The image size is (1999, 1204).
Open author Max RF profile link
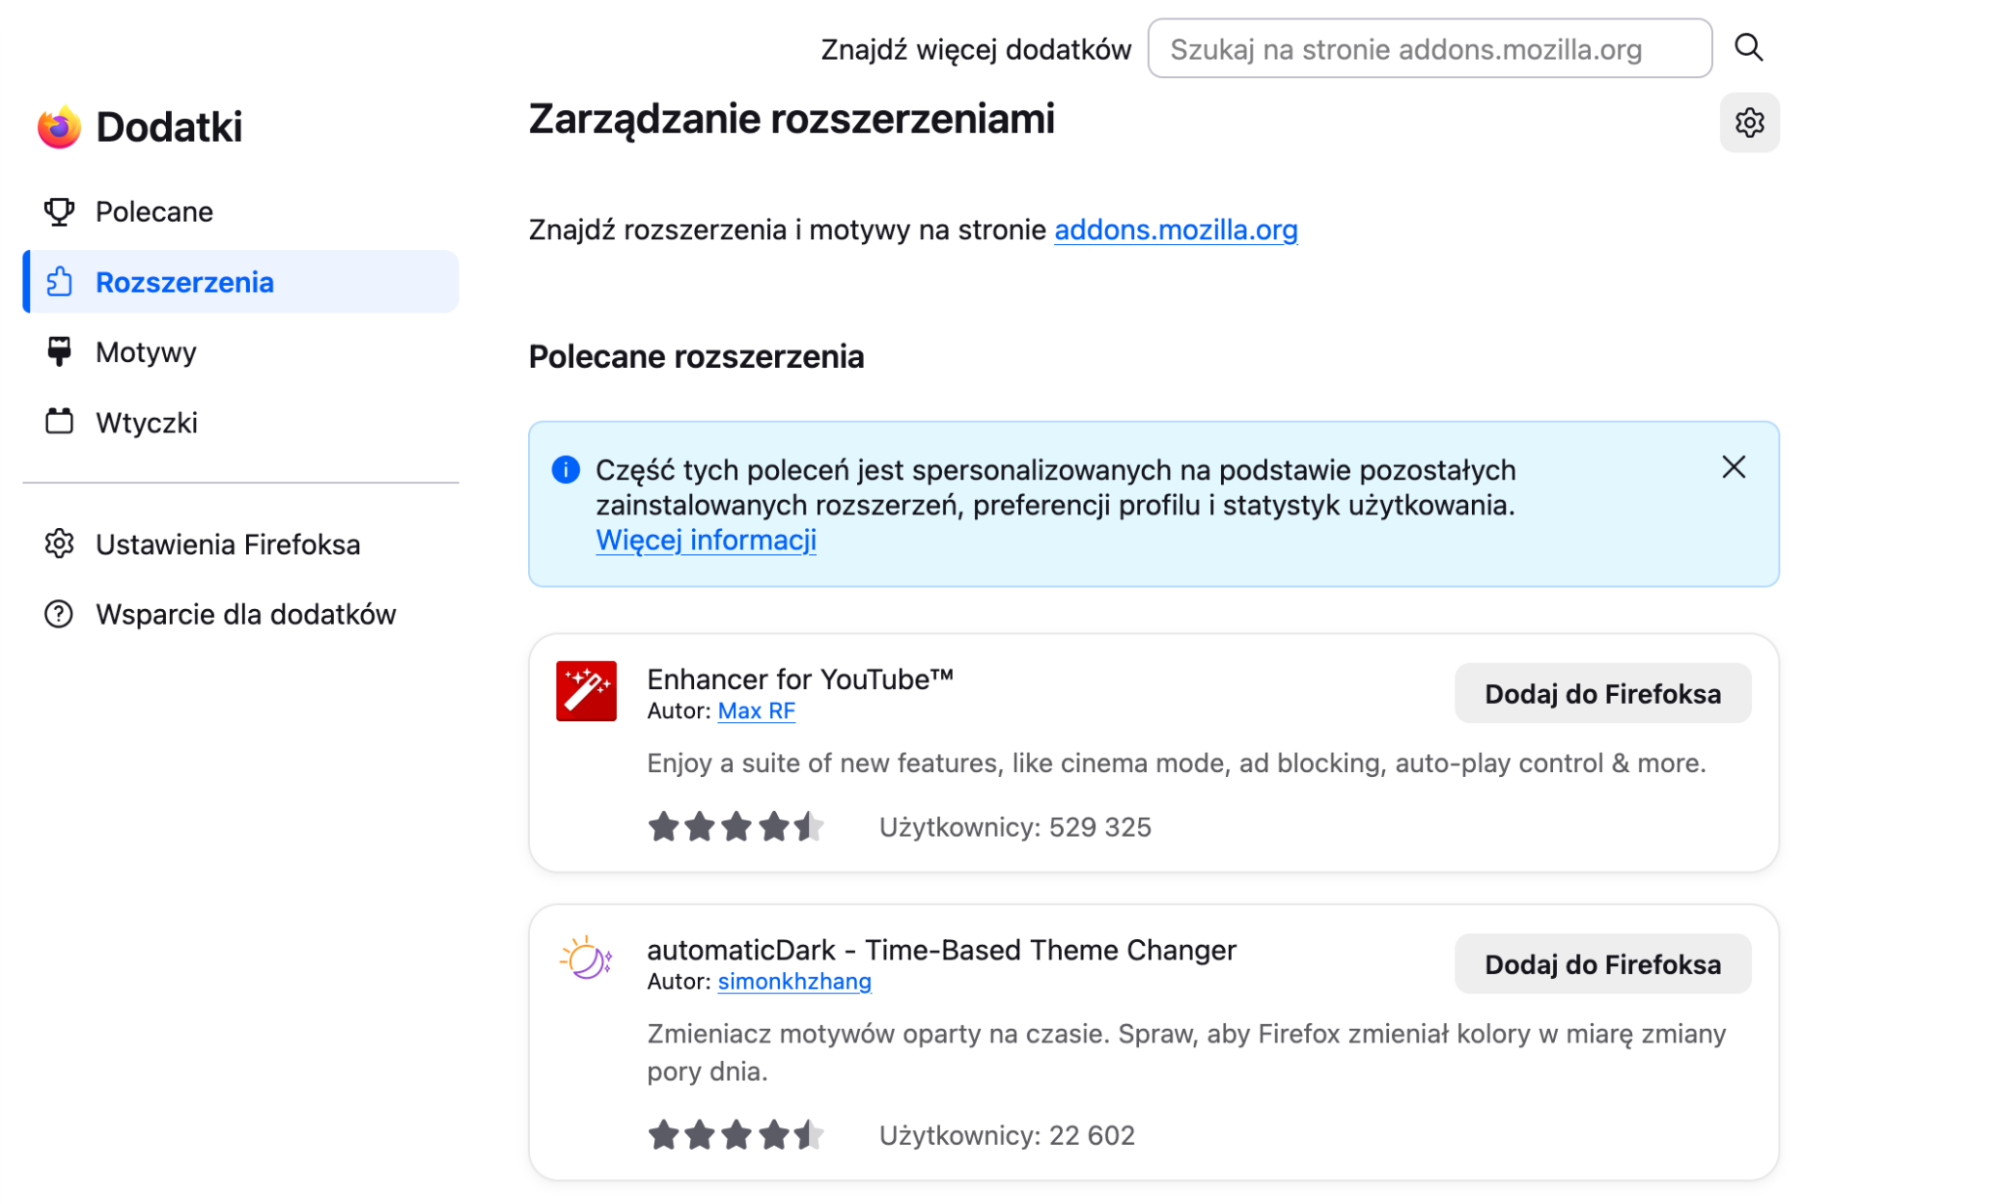click(756, 711)
